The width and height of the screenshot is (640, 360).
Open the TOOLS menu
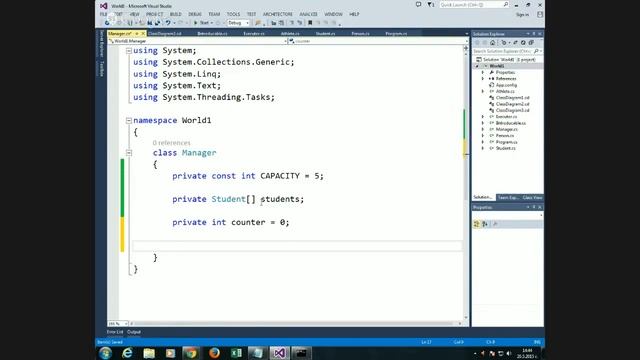click(233, 14)
